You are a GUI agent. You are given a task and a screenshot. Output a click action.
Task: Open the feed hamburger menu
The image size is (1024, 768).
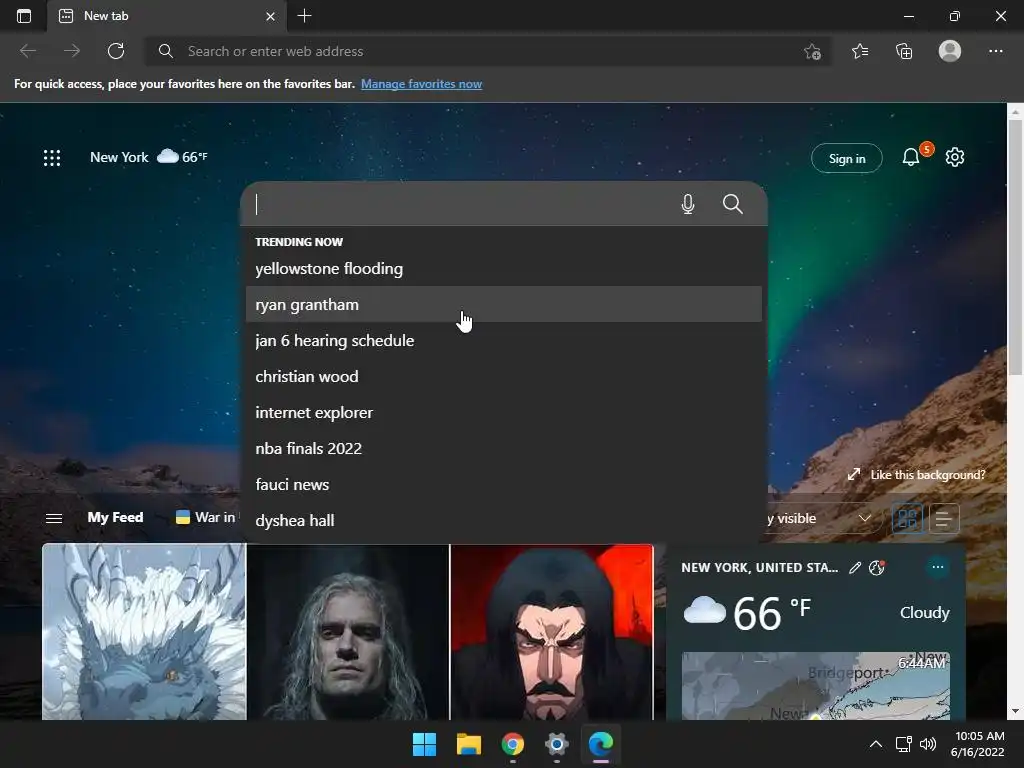(54, 518)
